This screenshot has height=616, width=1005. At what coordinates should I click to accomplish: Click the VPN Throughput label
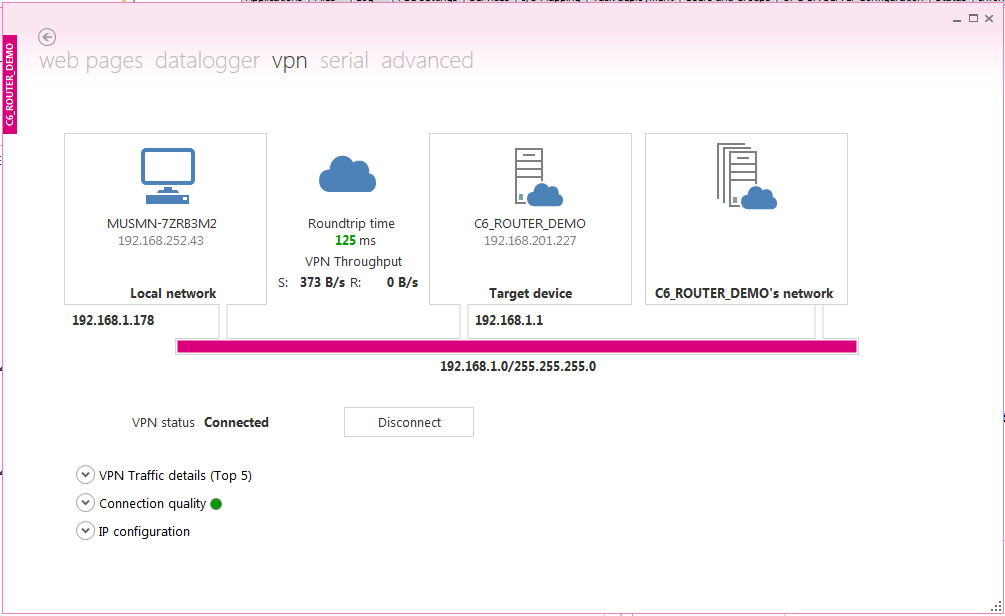pos(353,262)
